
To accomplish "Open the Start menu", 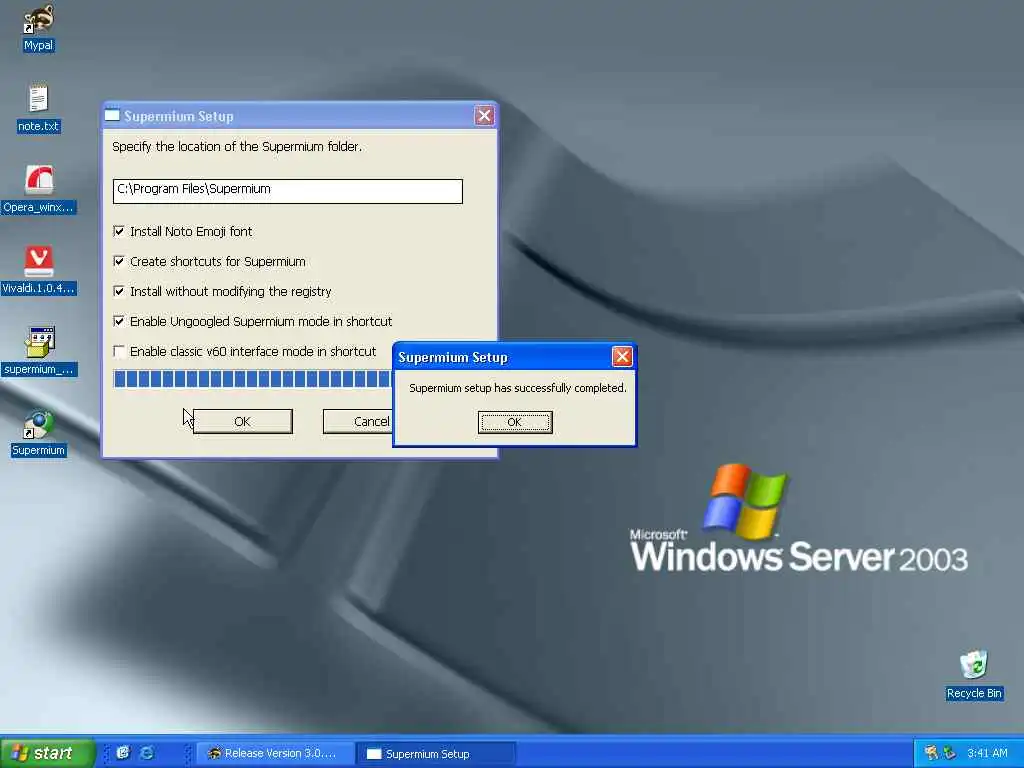I will pyautogui.click(x=47, y=753).
